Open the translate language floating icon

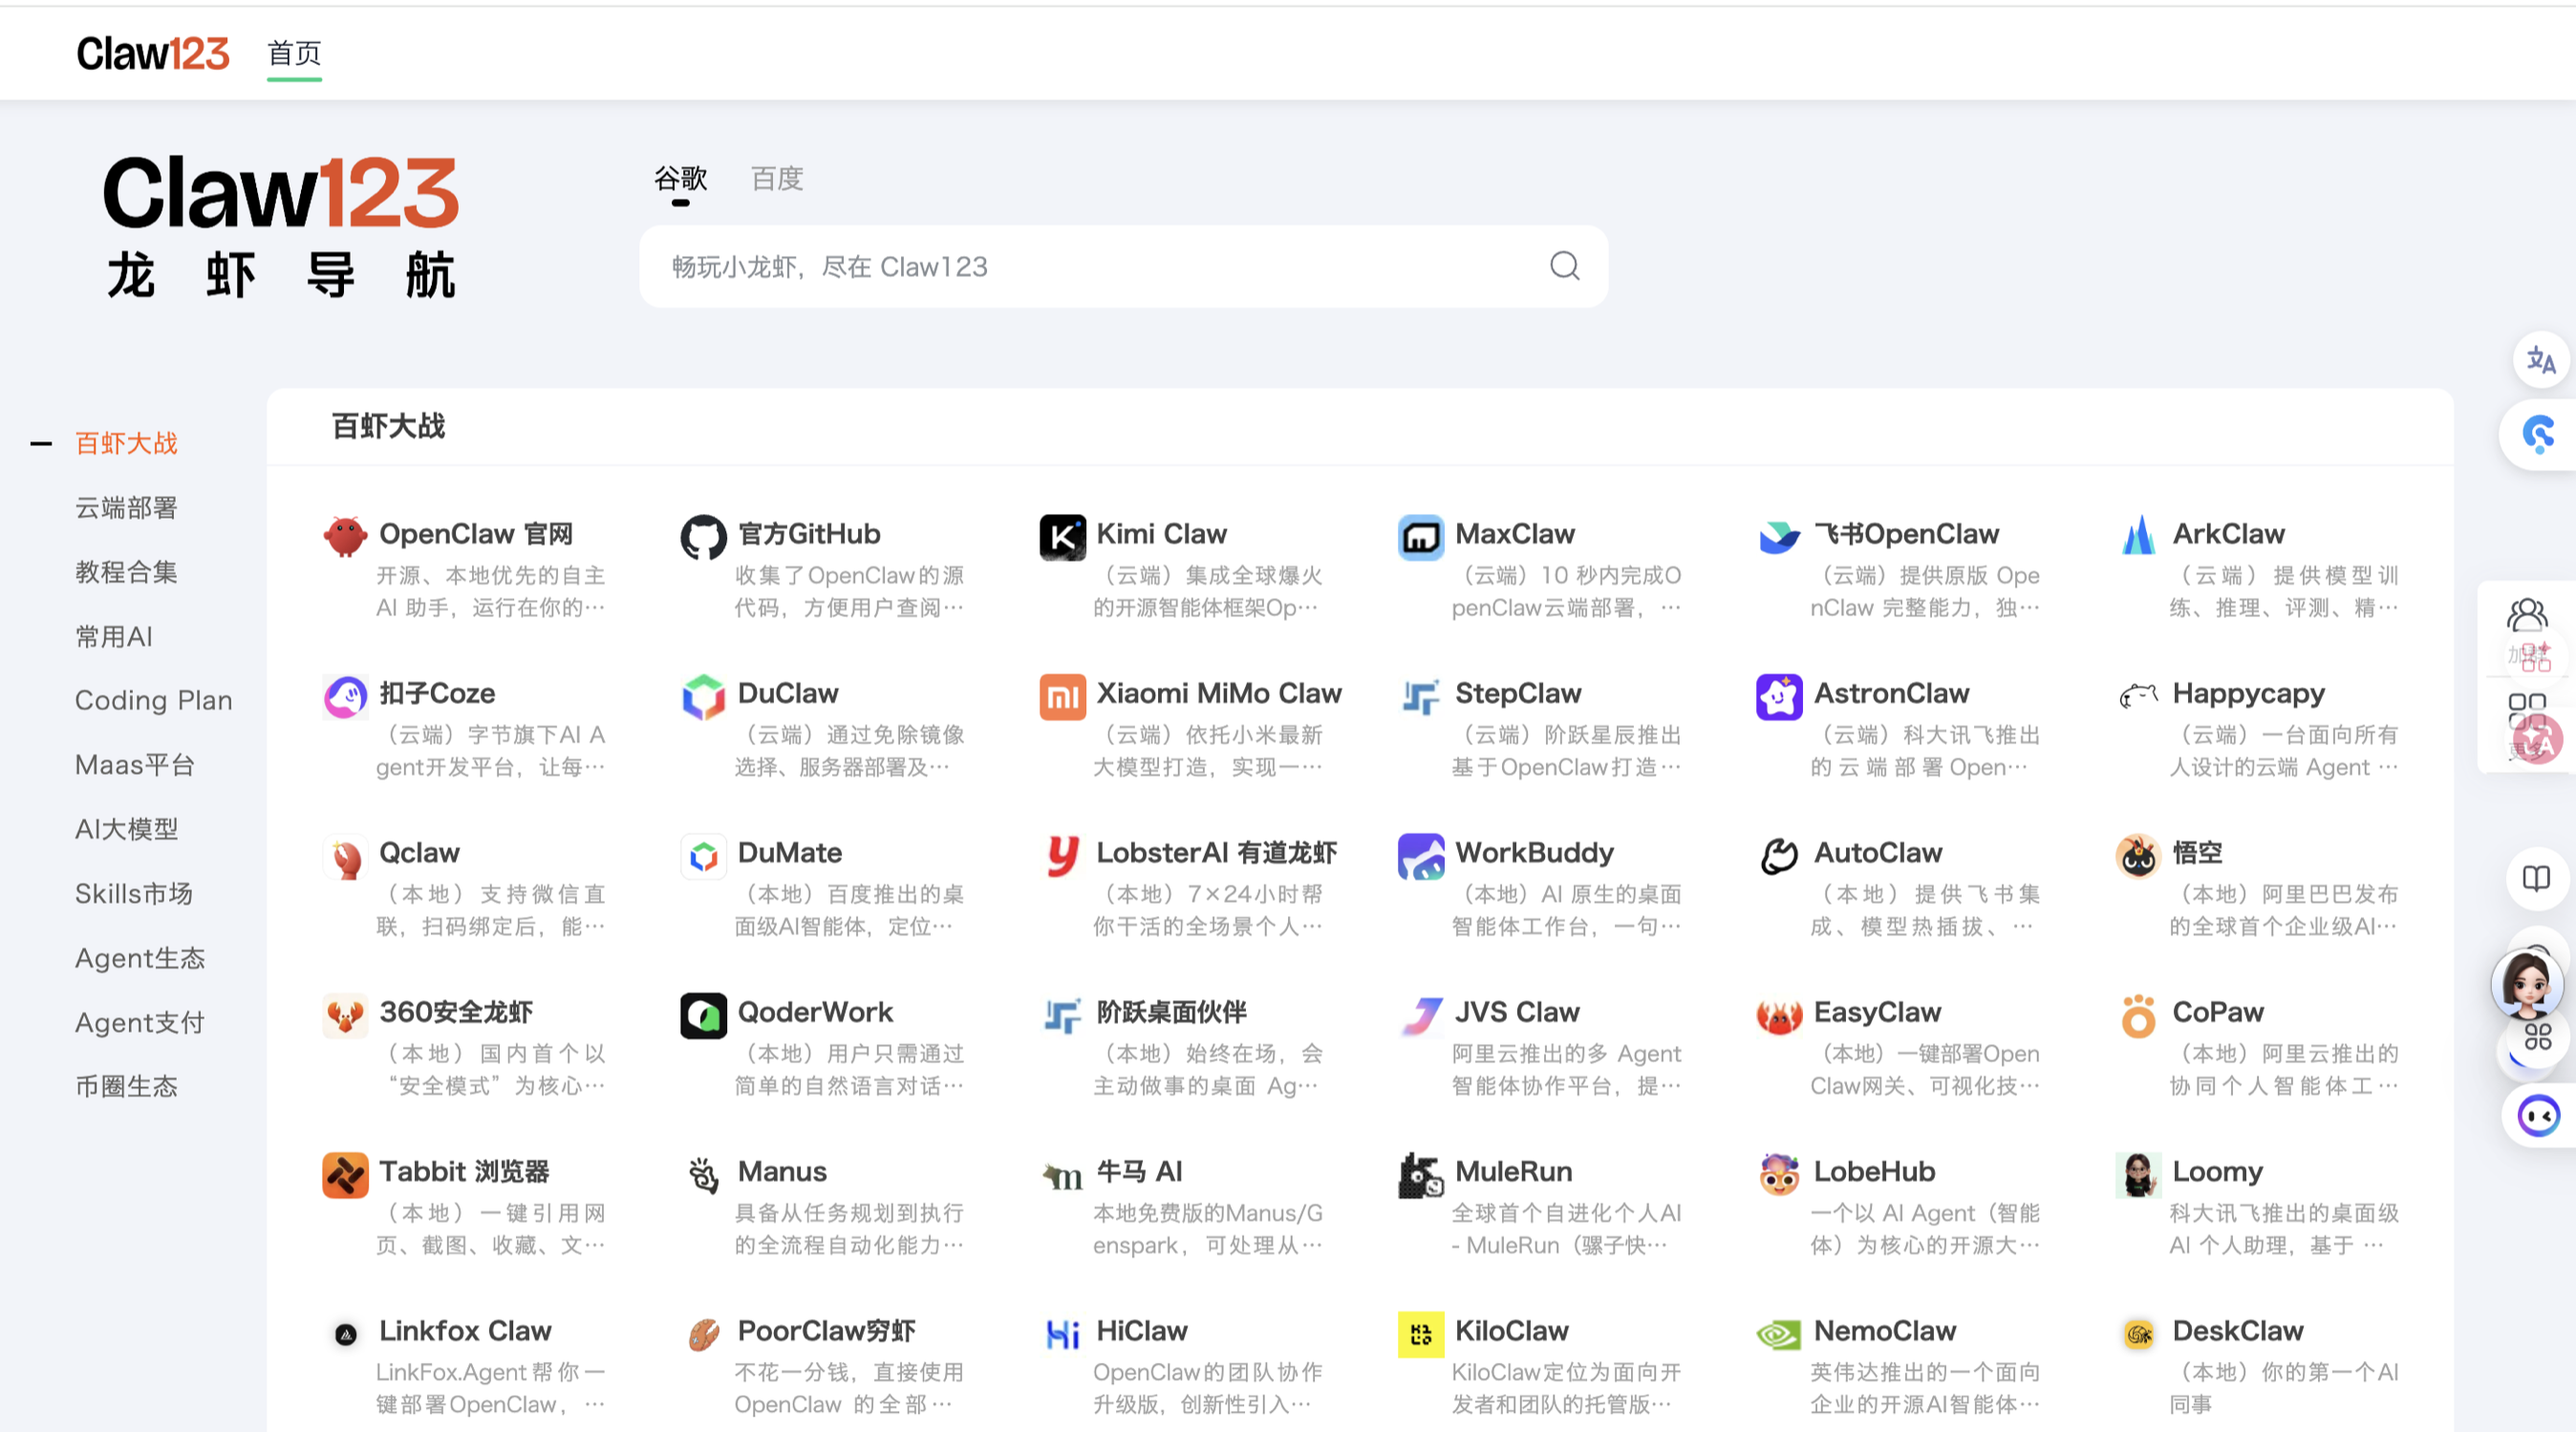pyautogui.click(x=2539, y=360)
